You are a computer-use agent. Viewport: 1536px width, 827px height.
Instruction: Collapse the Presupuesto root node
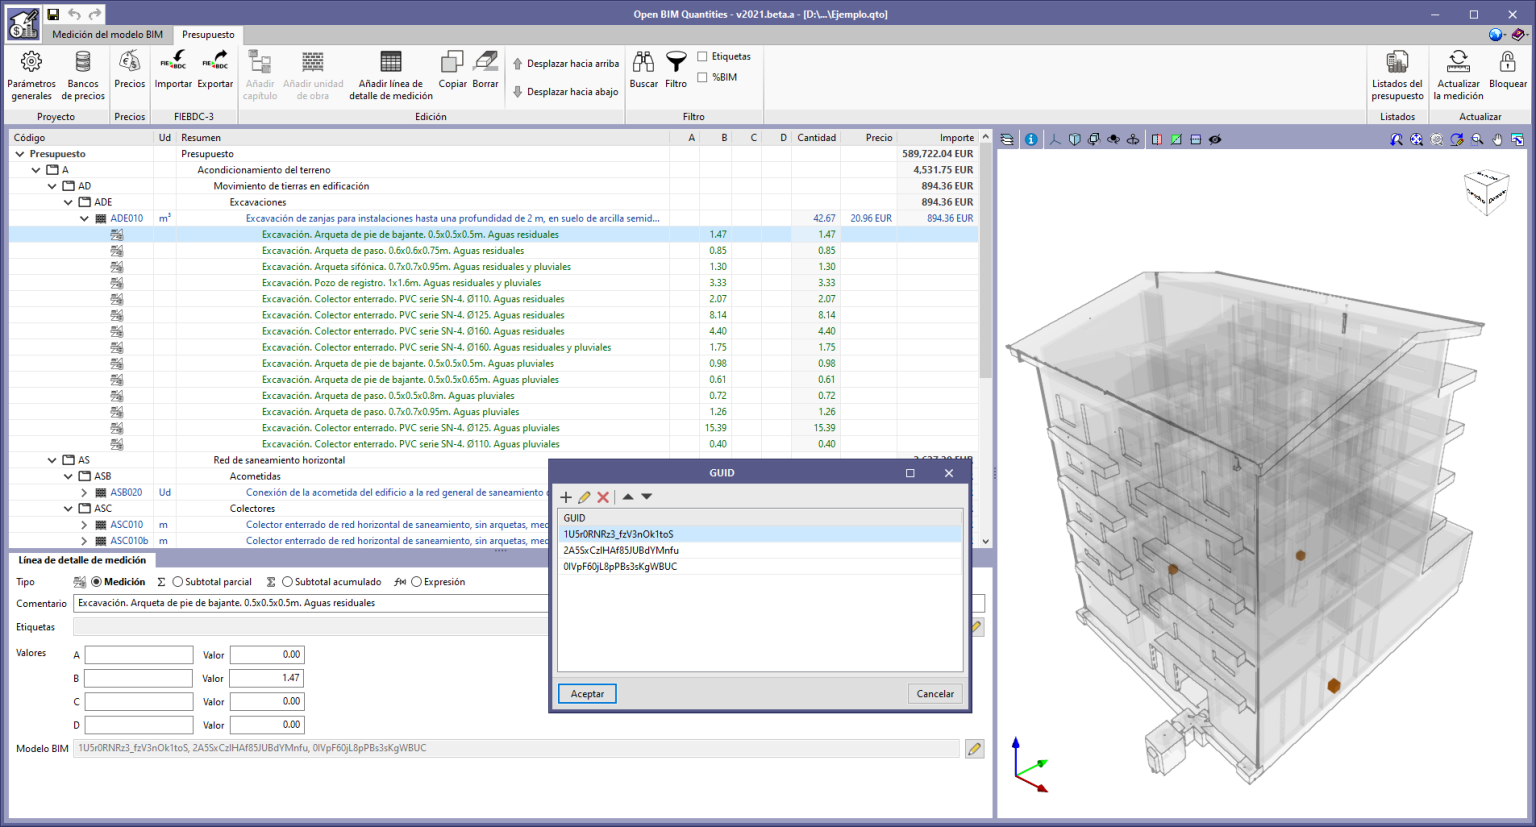(x=19, y=153)
